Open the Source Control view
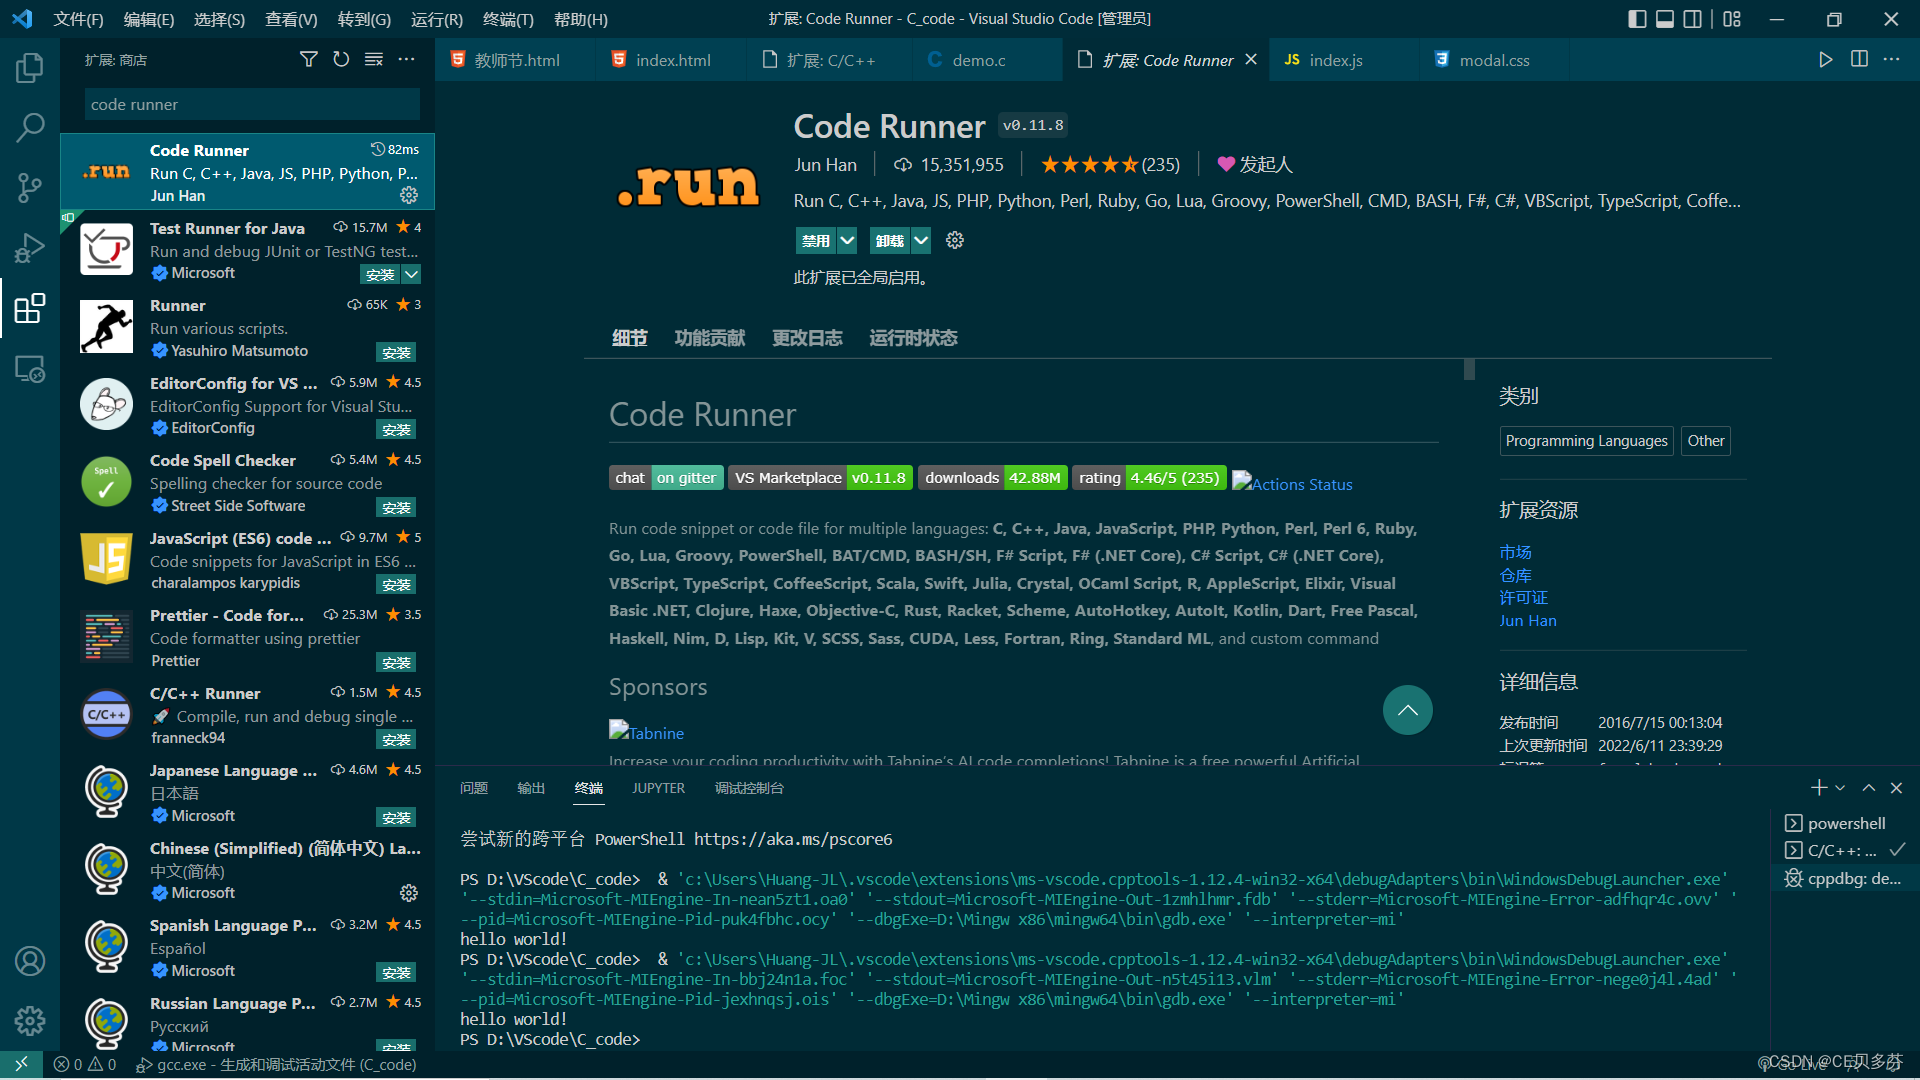This screenshot has width=1920, height=1080. [30, 188]
